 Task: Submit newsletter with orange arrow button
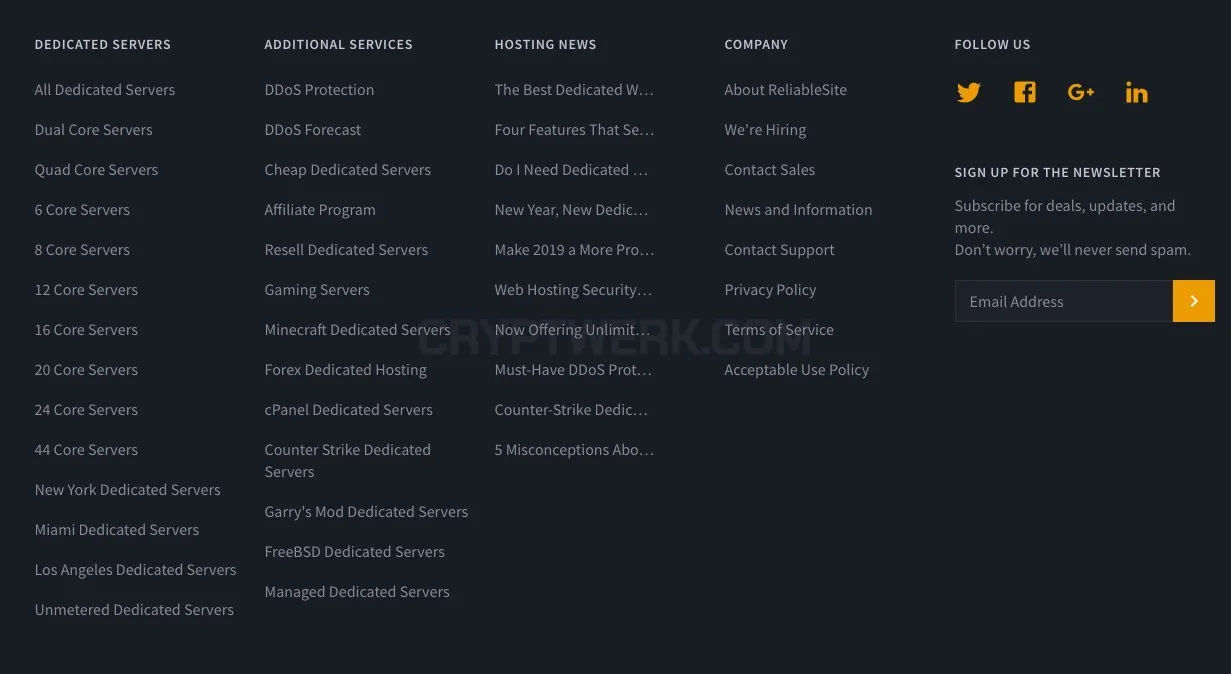1194,301
